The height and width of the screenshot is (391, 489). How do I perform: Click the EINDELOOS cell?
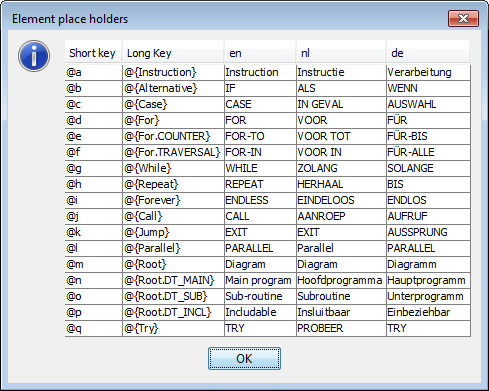(341, 200)
